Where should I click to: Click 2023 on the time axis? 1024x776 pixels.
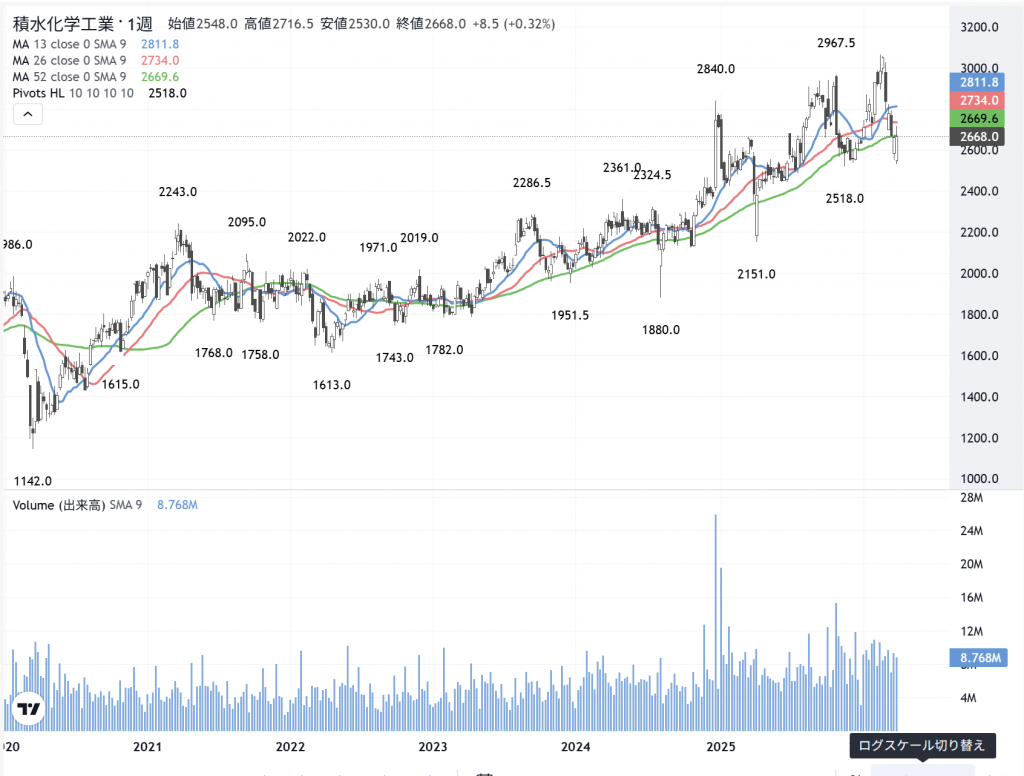[x=433, y=747]
